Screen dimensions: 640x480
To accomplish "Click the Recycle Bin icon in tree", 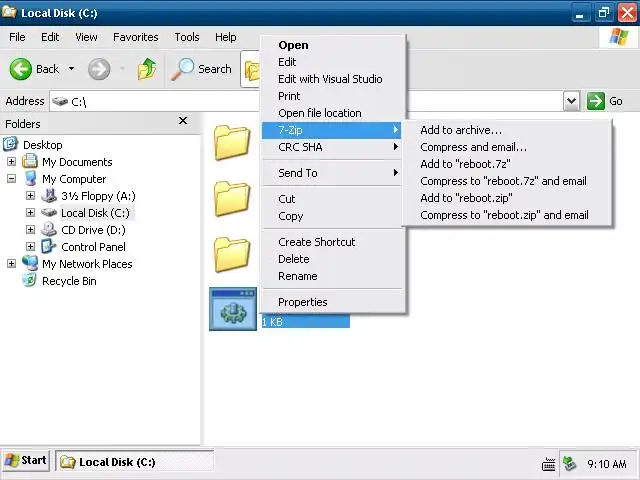I will (30, 280).
